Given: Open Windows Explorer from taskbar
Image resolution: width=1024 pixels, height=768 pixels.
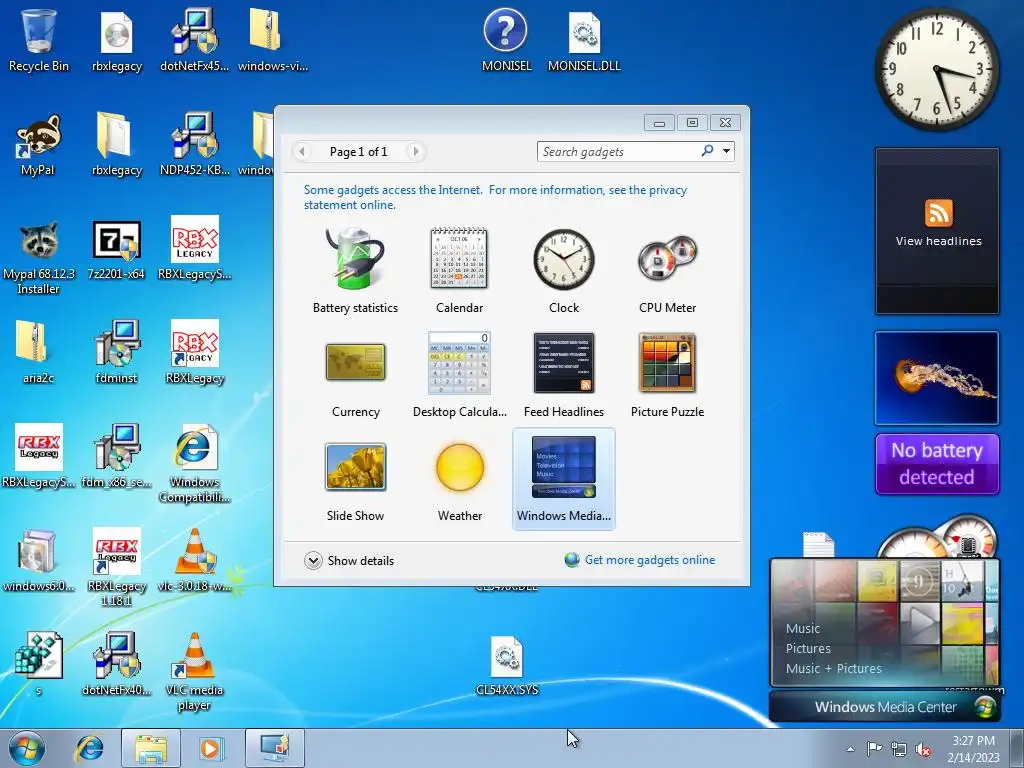Looking at the screenshot, I should (x=150, y=748).
